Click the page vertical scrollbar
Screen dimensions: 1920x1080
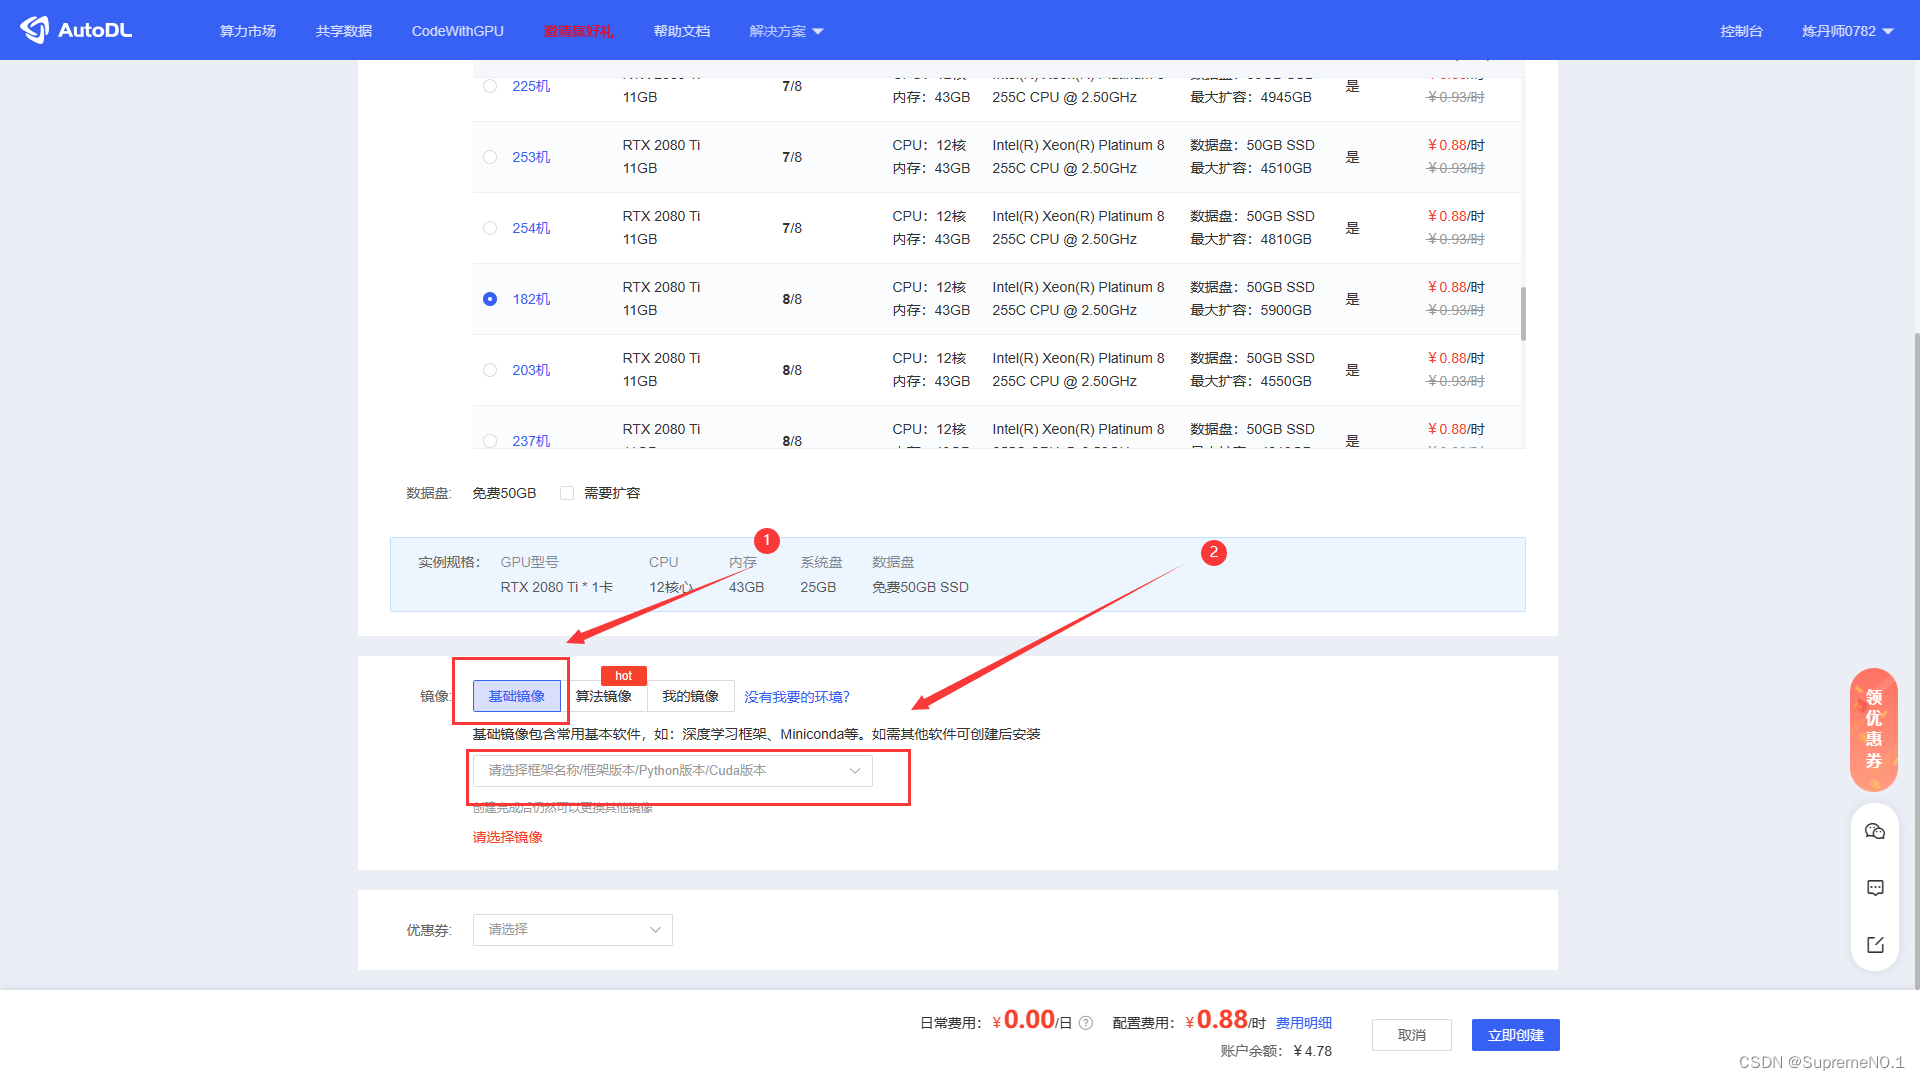1916,660
